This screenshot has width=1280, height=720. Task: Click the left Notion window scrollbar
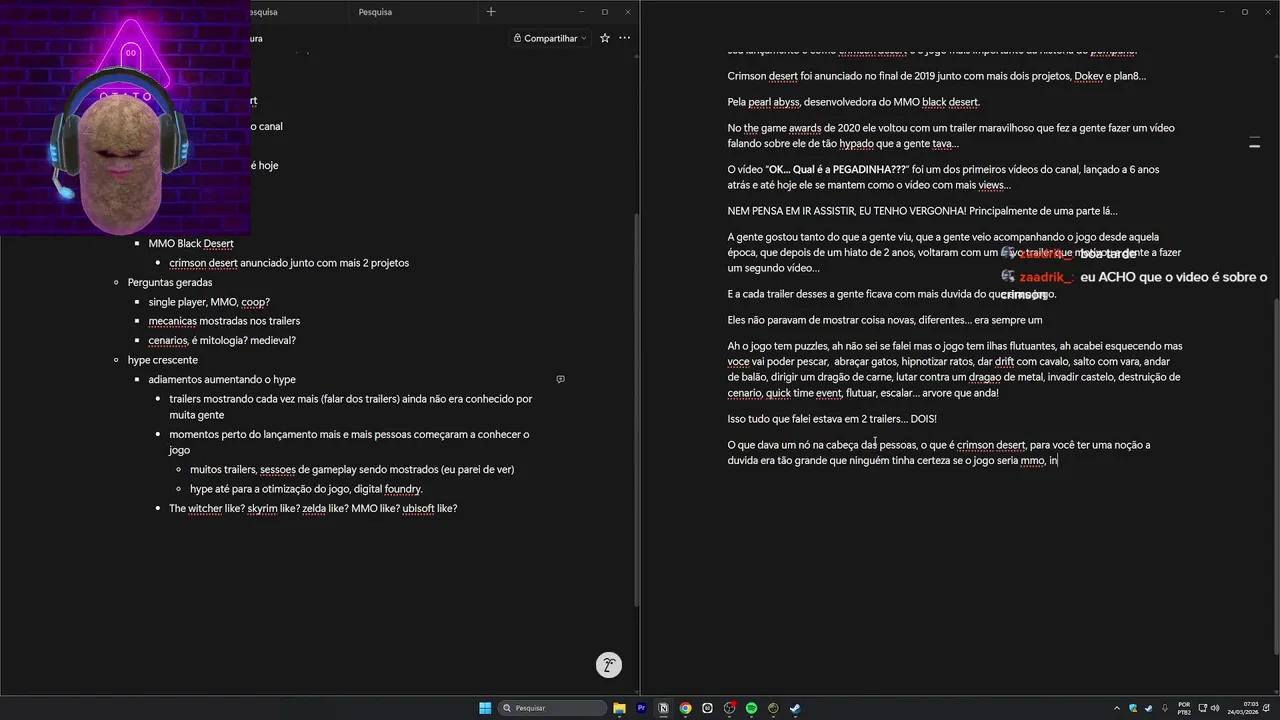[x=637, y=410]
